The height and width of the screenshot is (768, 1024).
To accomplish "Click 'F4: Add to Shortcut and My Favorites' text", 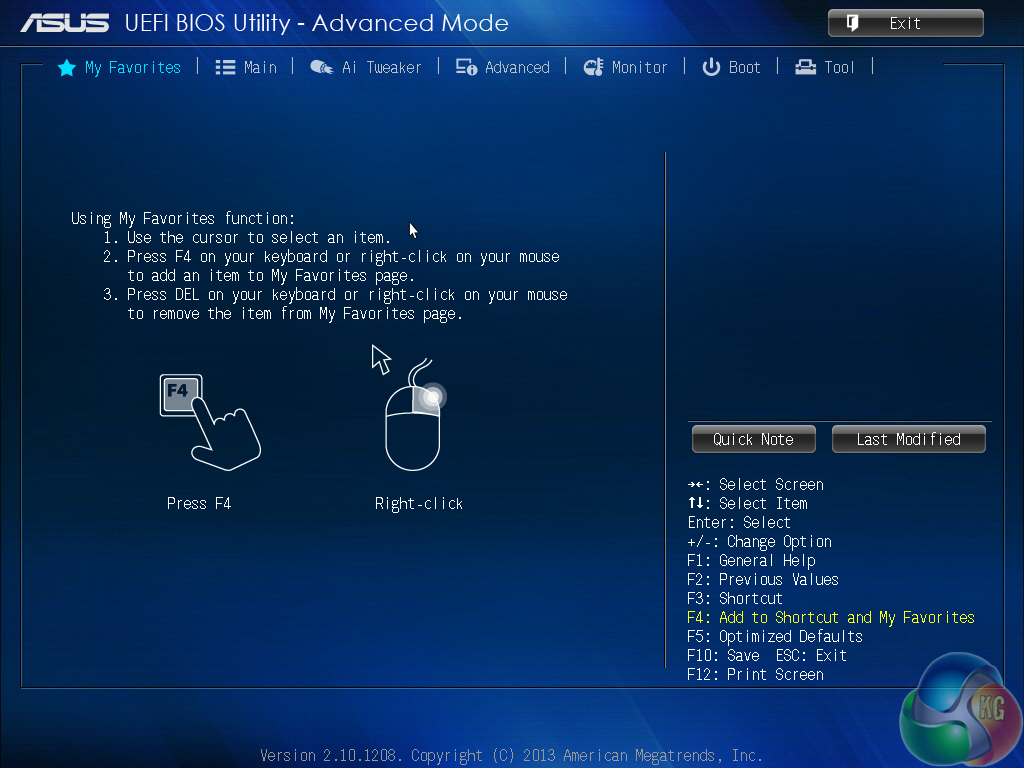I will point(831,618).
